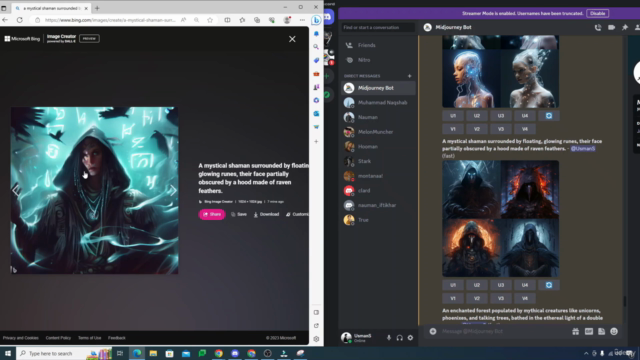640x360 pixels.
Task: Save the shaman image to collection
Action: pos(239,214)
